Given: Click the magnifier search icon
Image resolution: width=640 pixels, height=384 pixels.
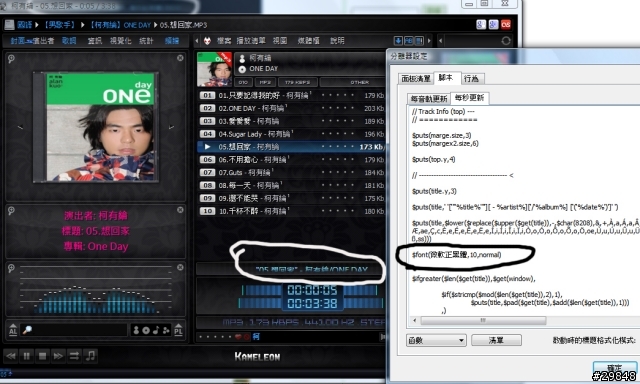Looking at the screenshot, I should [x=27, y=330].
